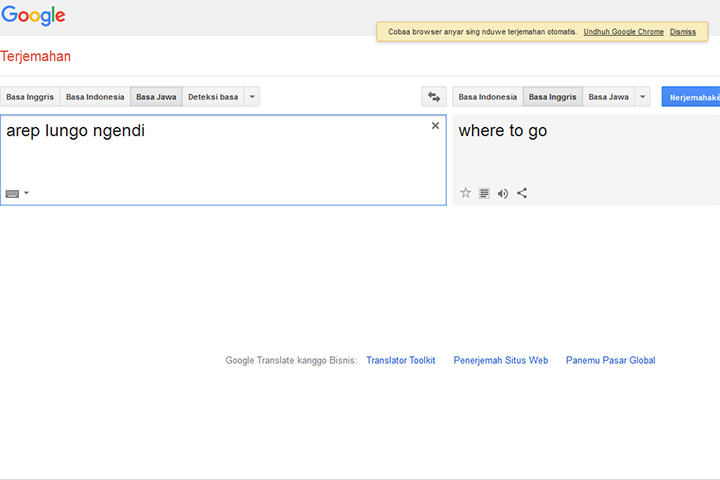Select all translated text icon
Viewport: 720px width, 480px height.
484,193
